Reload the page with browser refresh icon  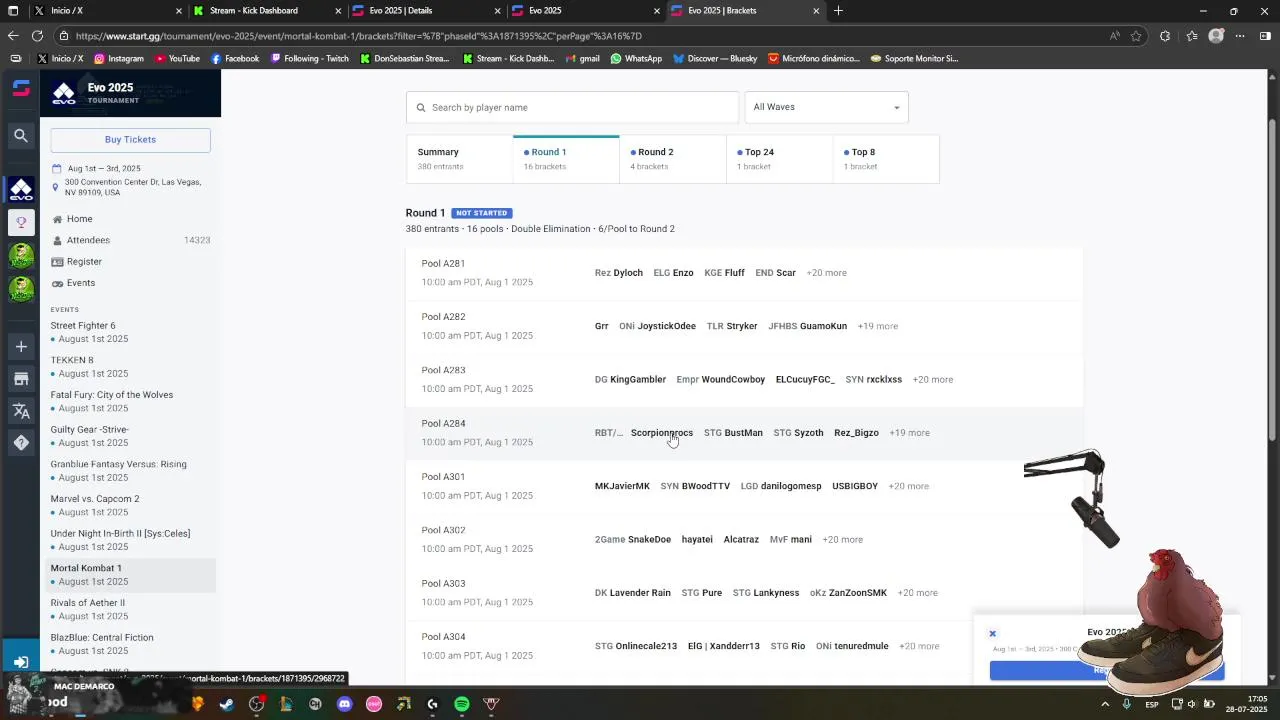(37, 36)
